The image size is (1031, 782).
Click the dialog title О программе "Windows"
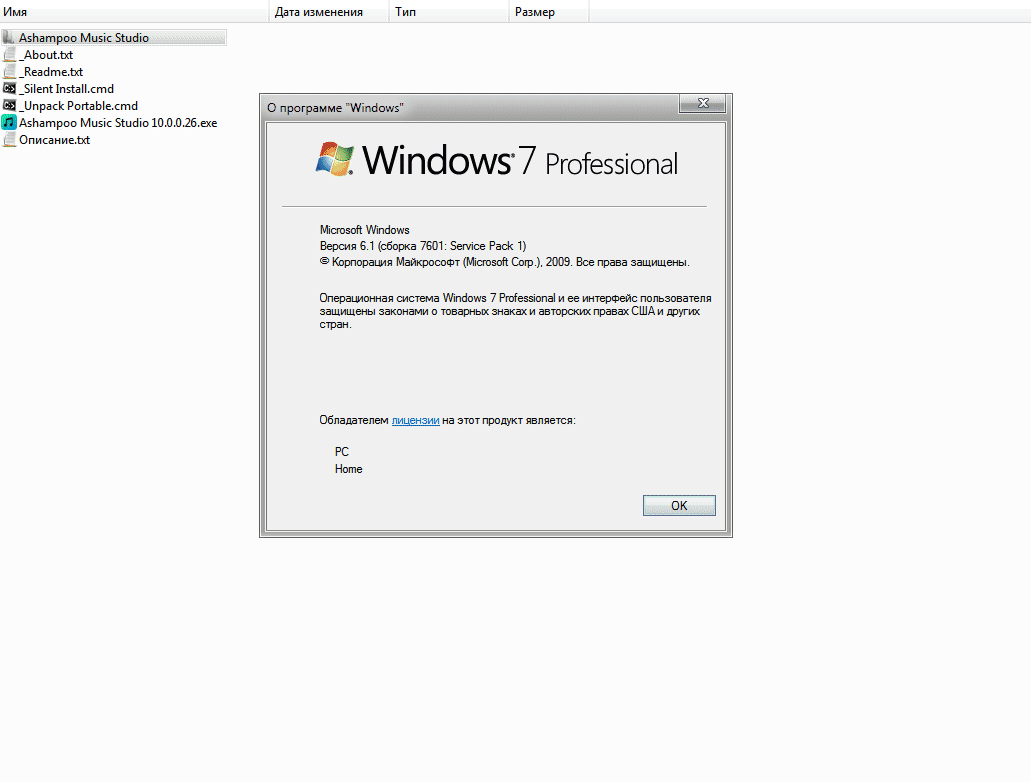point(335,108)
